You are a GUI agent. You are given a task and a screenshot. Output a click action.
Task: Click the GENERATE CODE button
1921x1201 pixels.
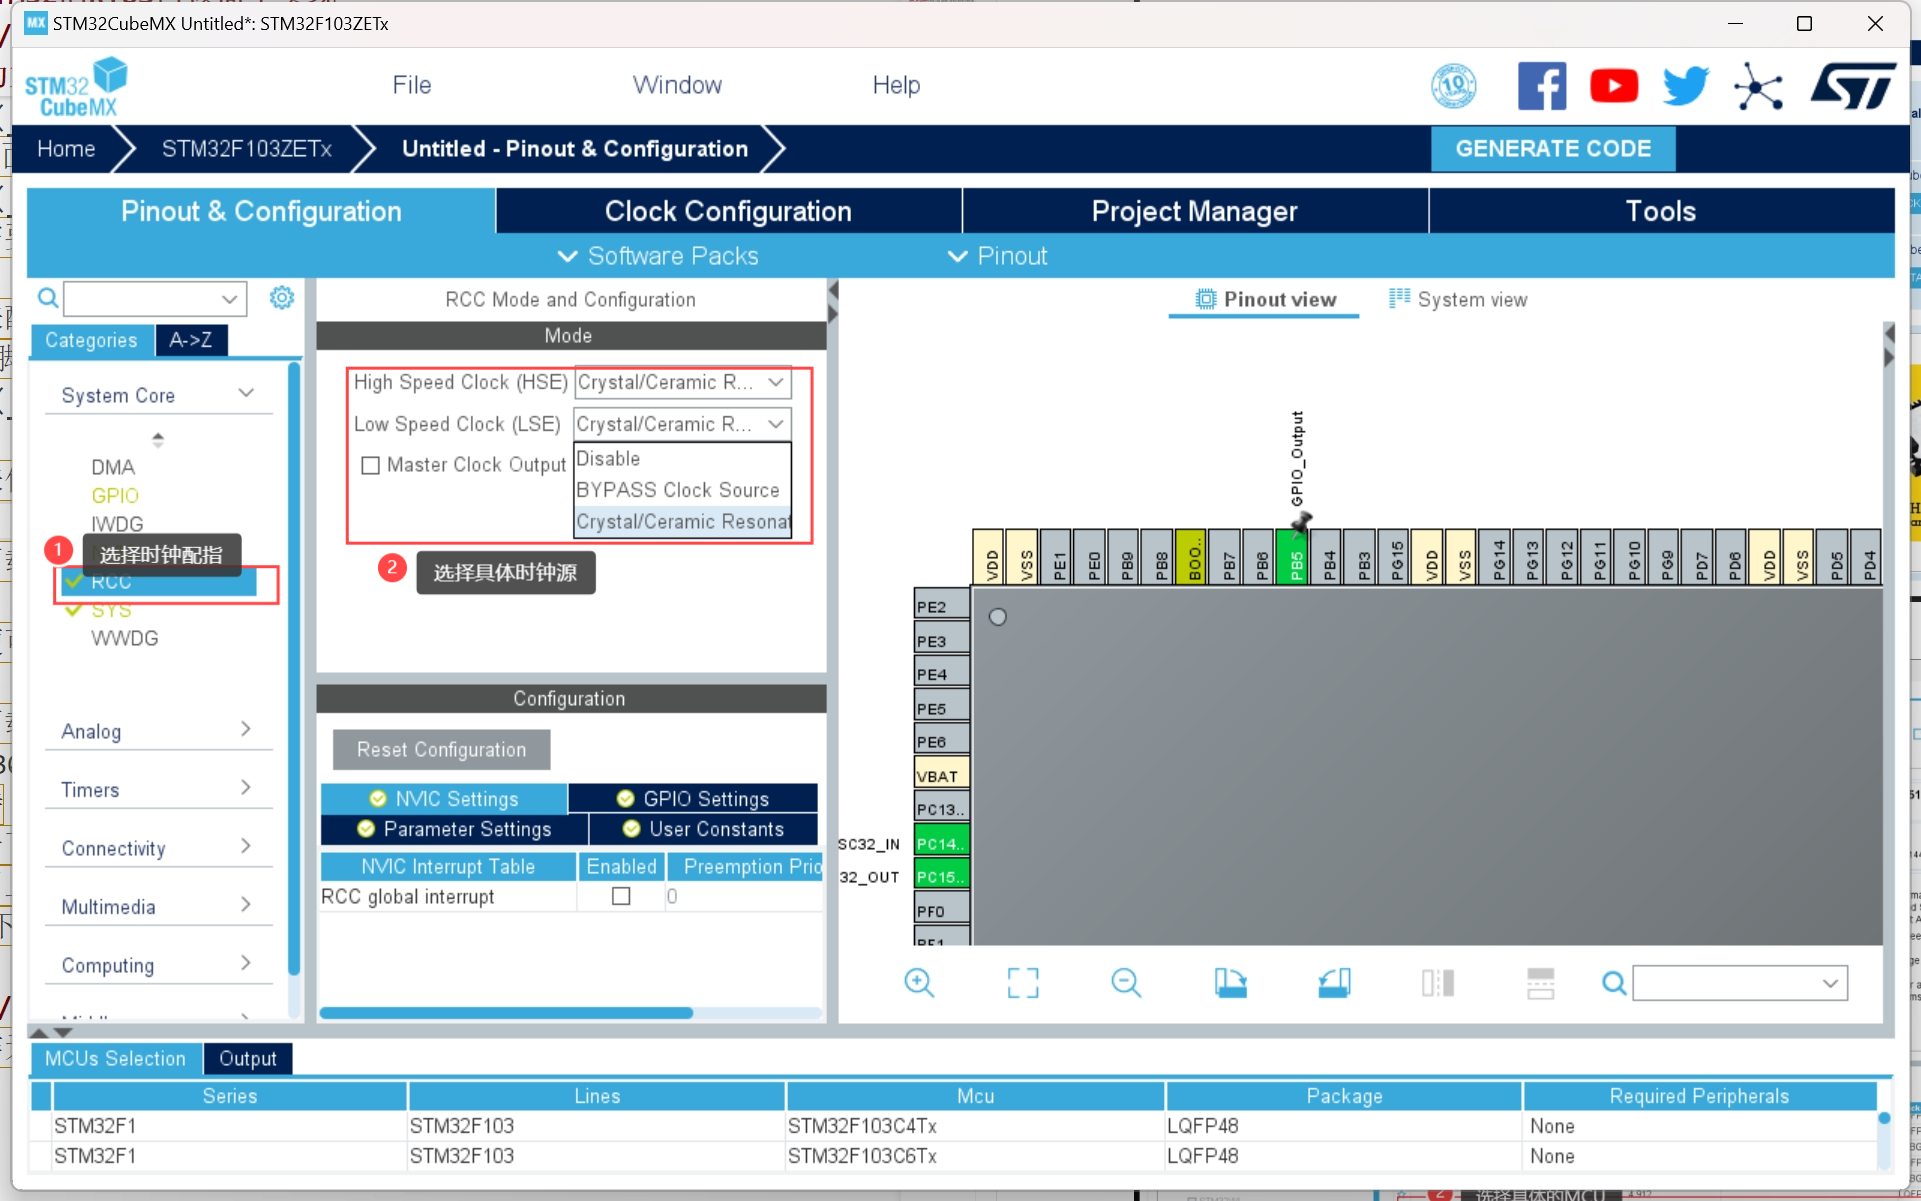pyautogui.click(x=1552, y=149)
